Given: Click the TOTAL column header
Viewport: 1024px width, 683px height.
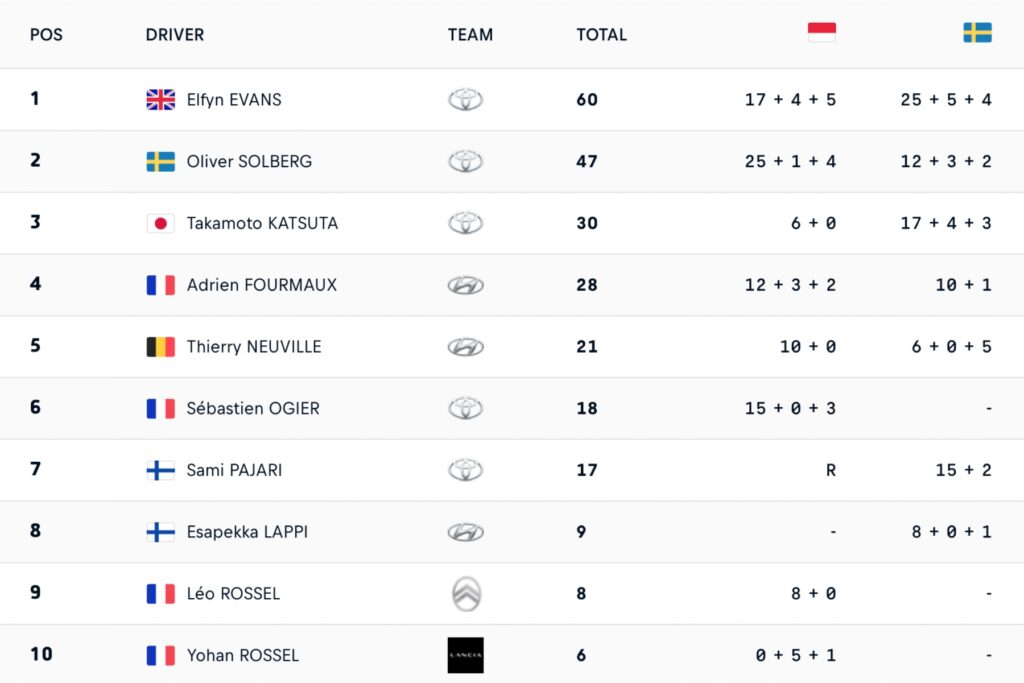Looking at the screenshot, I should [x=601, y=34].
